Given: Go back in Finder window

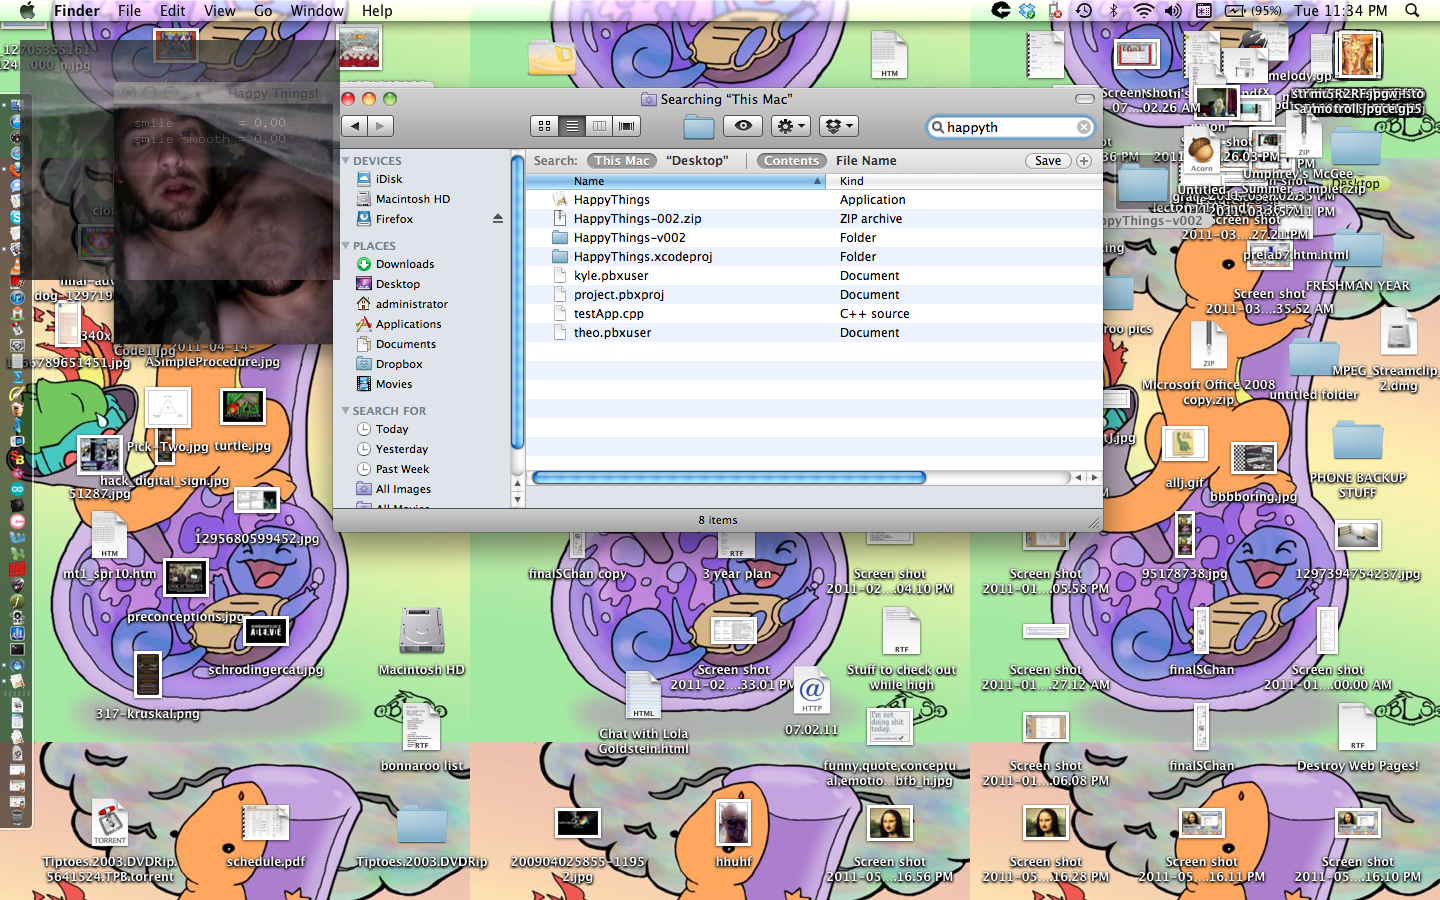Looking at the screenshot, I should pos(355,126).
